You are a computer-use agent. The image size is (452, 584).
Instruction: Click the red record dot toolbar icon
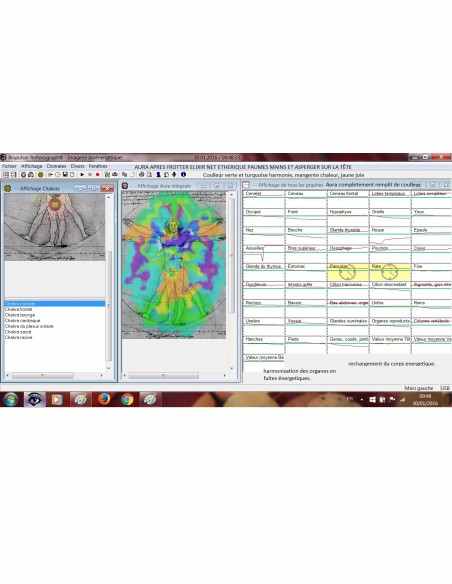(x=98, y=174)
